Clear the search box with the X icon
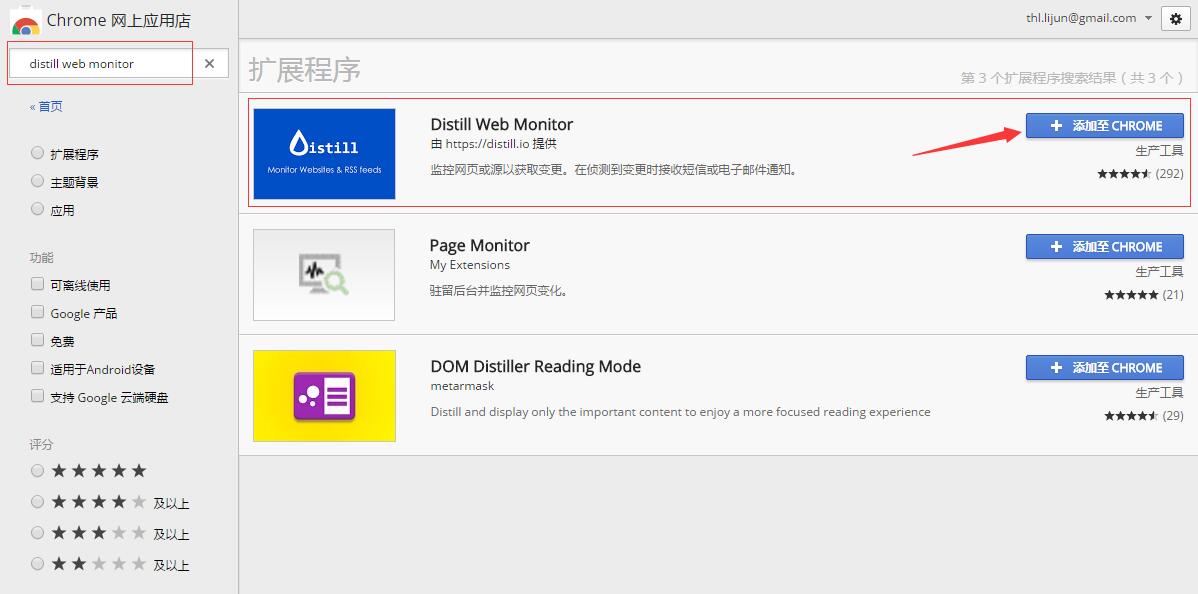Image resolution: width=1198 pixels, height=594 pixels. click(209, 63)
